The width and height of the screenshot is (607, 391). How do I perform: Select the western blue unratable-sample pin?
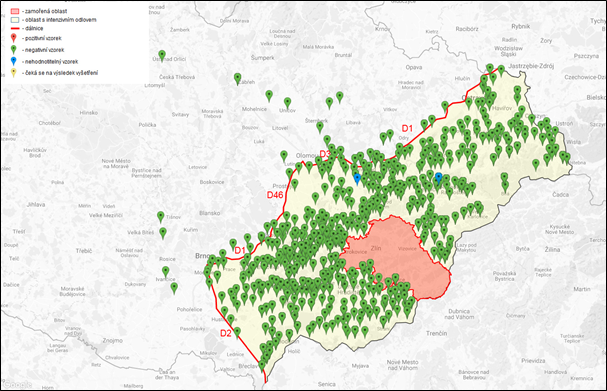(357, 178)
